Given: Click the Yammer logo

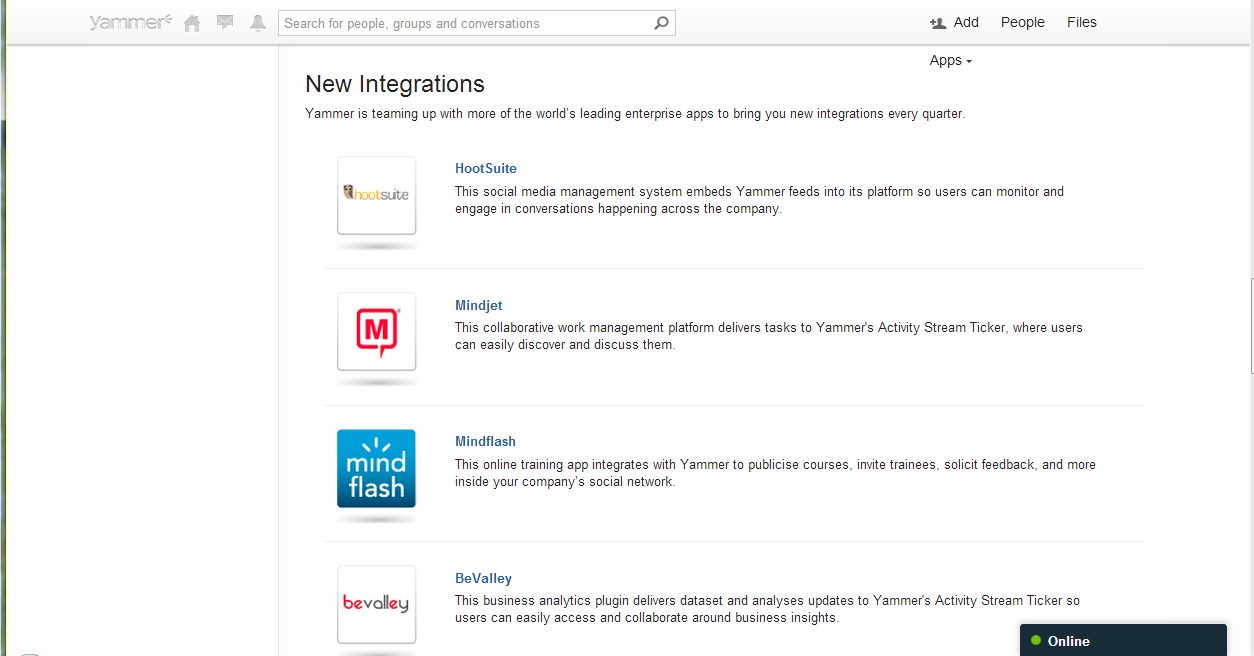Looking at the screenshot, I should click(131, 22).
